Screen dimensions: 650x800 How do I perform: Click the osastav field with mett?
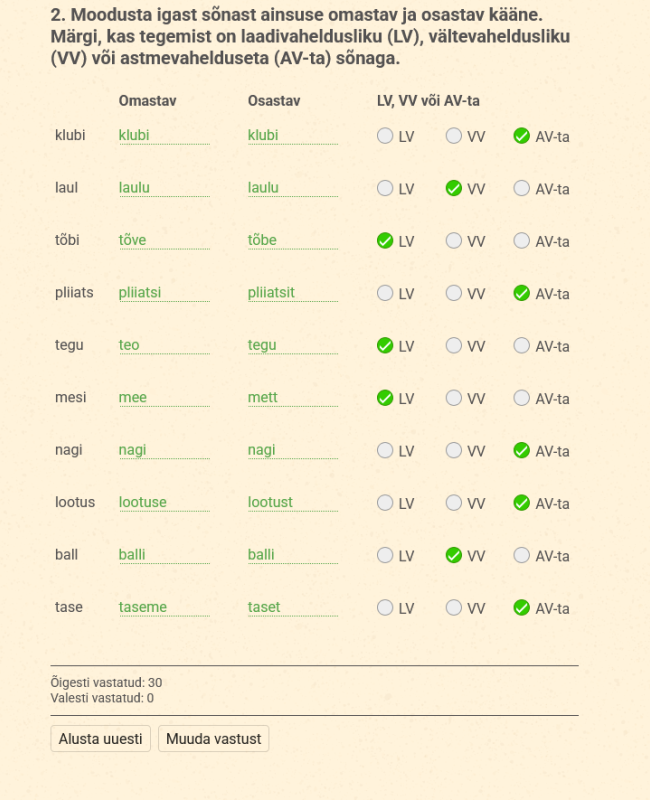[x=292, y=398]
